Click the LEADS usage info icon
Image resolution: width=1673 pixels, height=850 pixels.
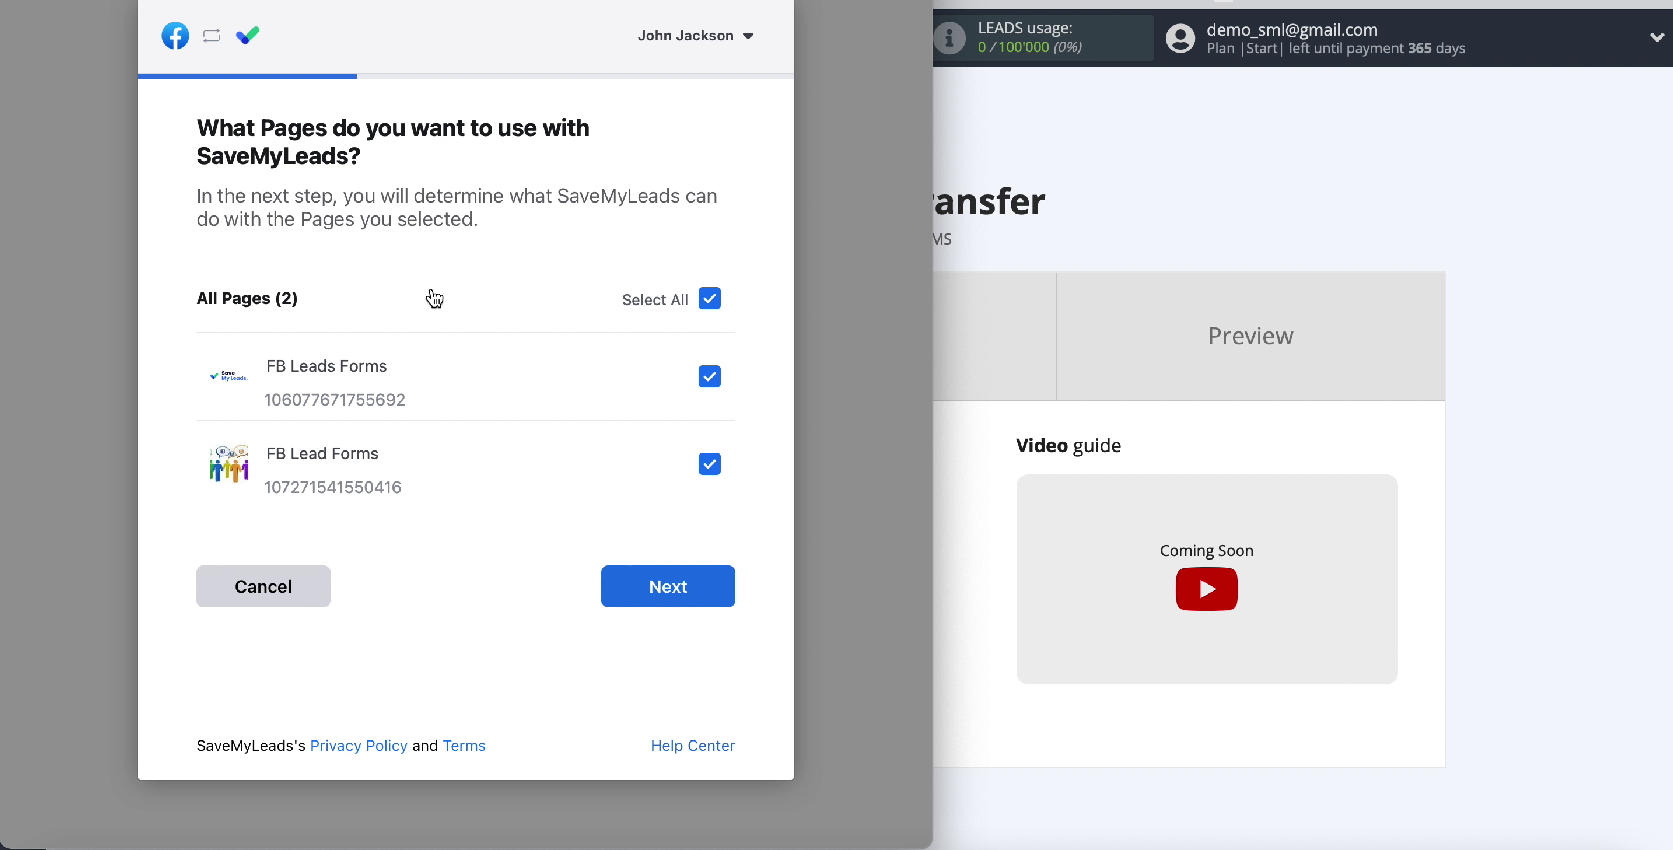[x=950, y=38]
